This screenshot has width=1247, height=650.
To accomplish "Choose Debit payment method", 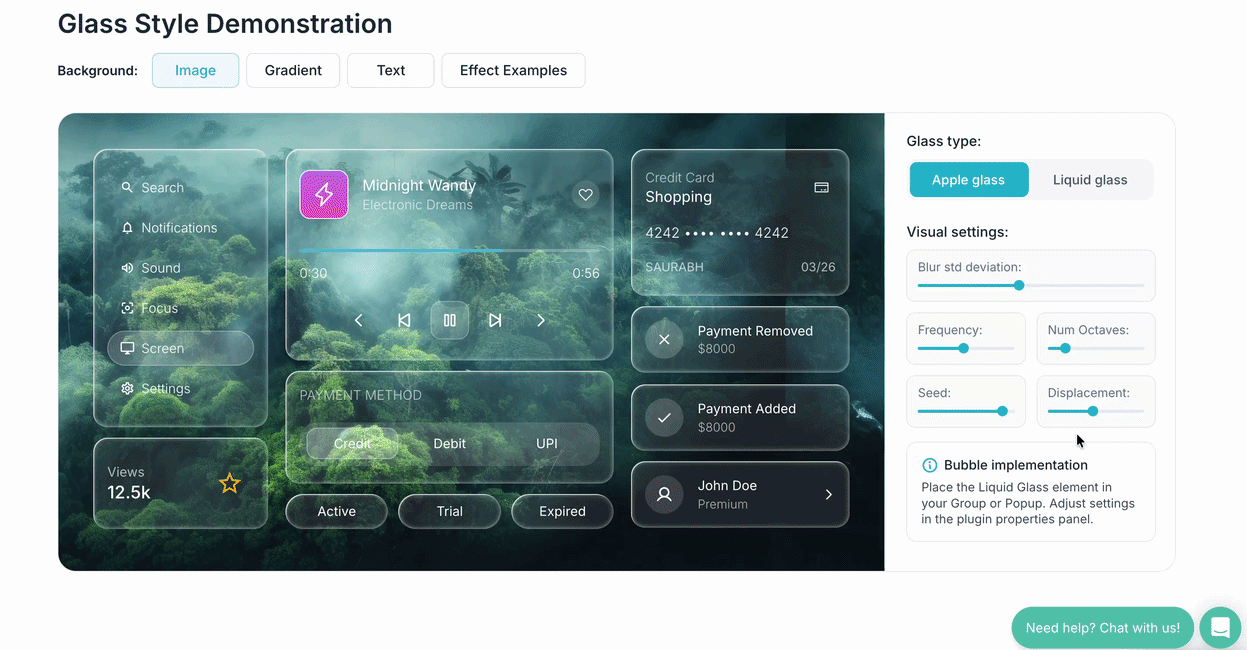I will pyautogui.click(x=449, y=444).
